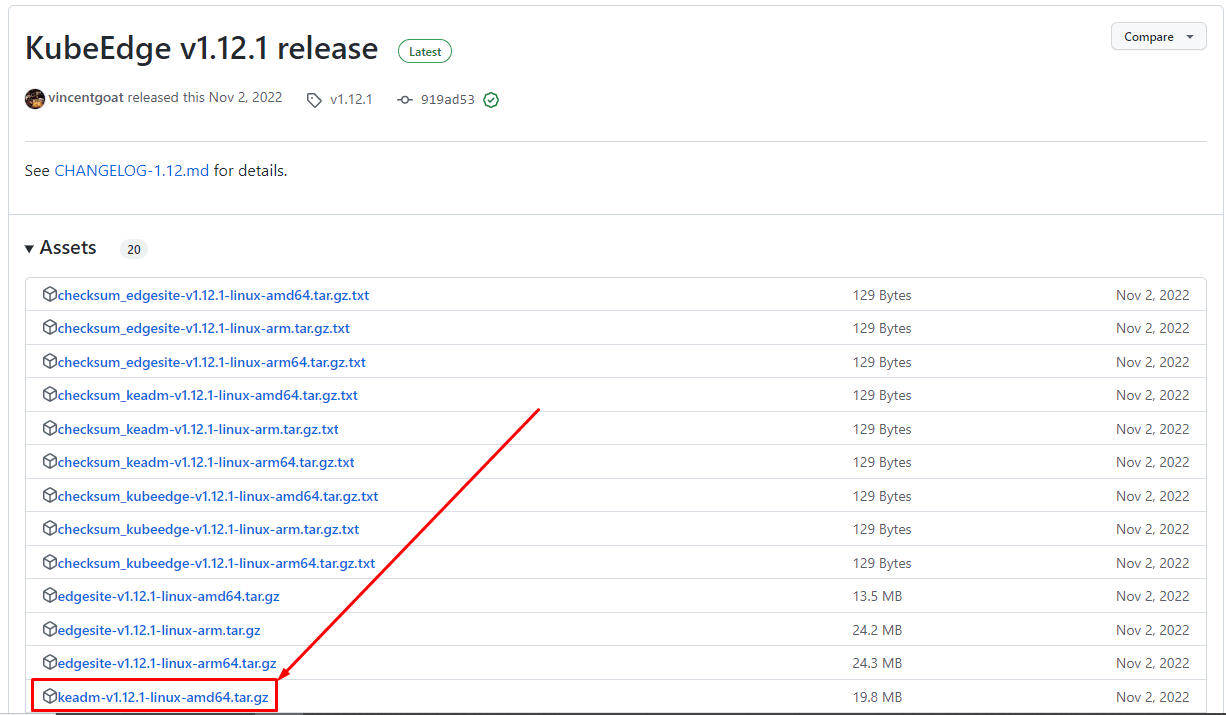Click the release date Nov 2, 2022 text near author

[x=245, y=98]
